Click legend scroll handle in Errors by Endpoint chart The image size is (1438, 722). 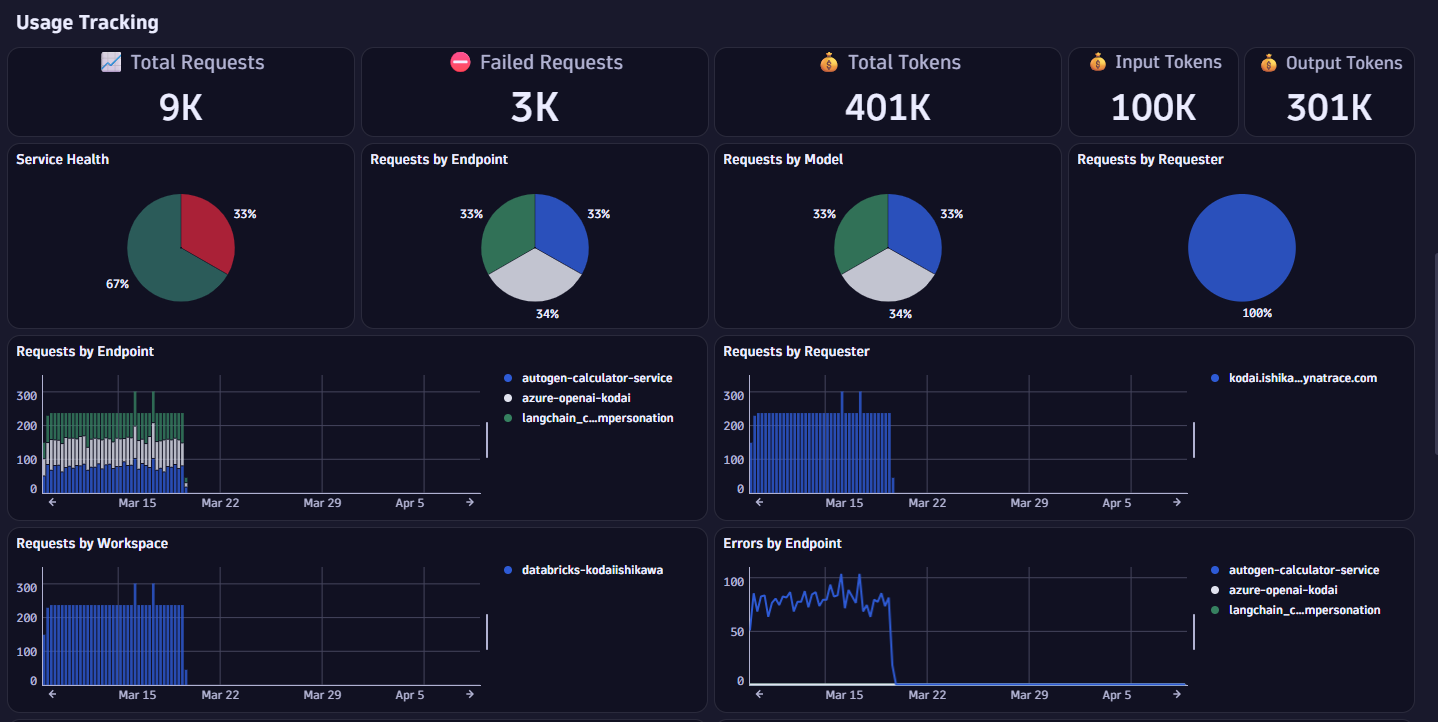pos(1194,632)
